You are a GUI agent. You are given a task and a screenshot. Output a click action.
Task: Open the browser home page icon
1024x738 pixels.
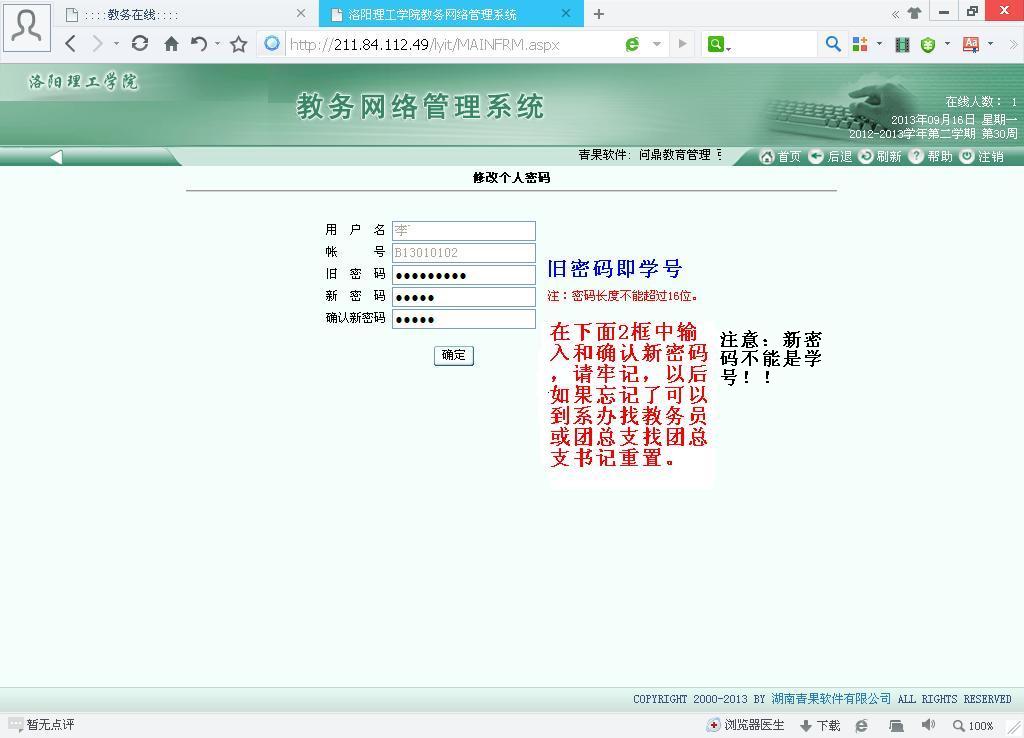[171, 44]
